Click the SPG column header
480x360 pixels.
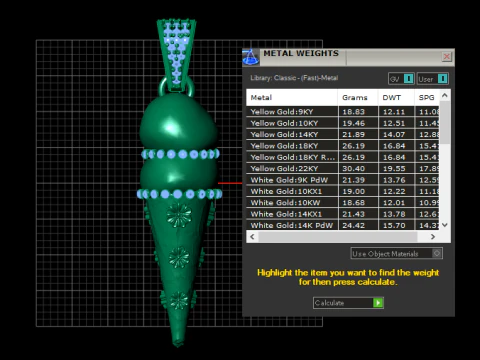point(427,98)
